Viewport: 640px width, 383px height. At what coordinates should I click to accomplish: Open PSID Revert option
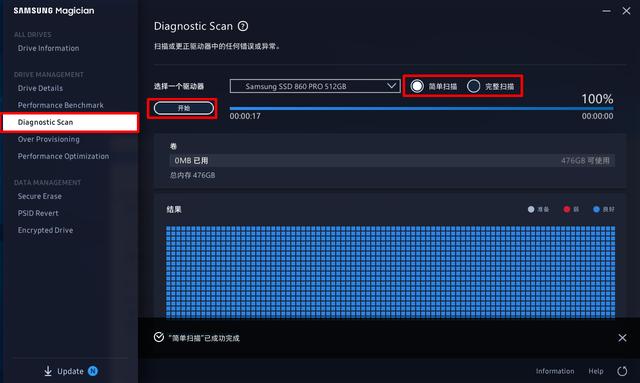pos(38,213)
